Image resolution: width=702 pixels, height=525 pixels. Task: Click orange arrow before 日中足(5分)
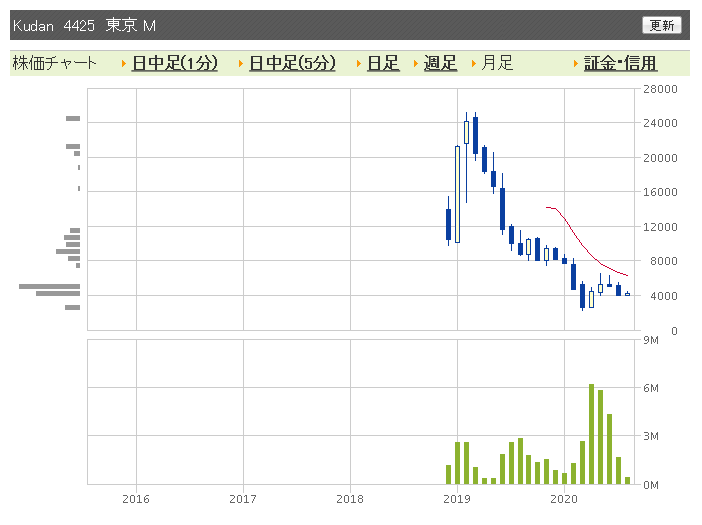point(241,64)
